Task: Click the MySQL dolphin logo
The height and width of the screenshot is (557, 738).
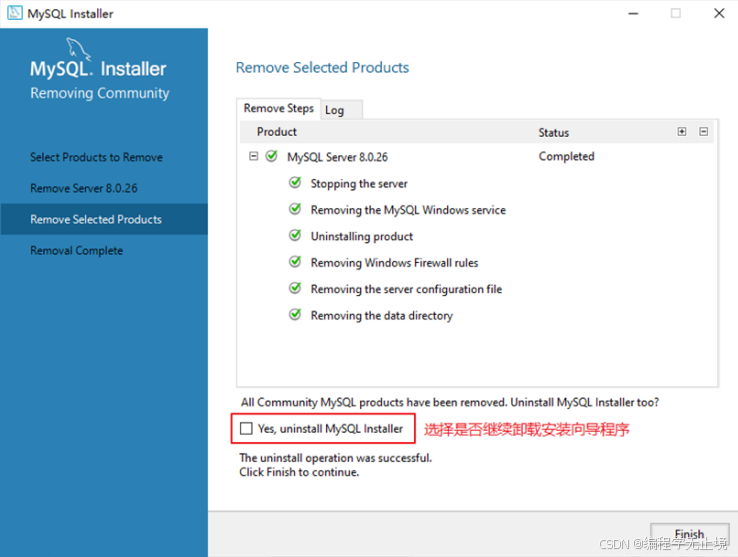Action: (x=78, y=49)
